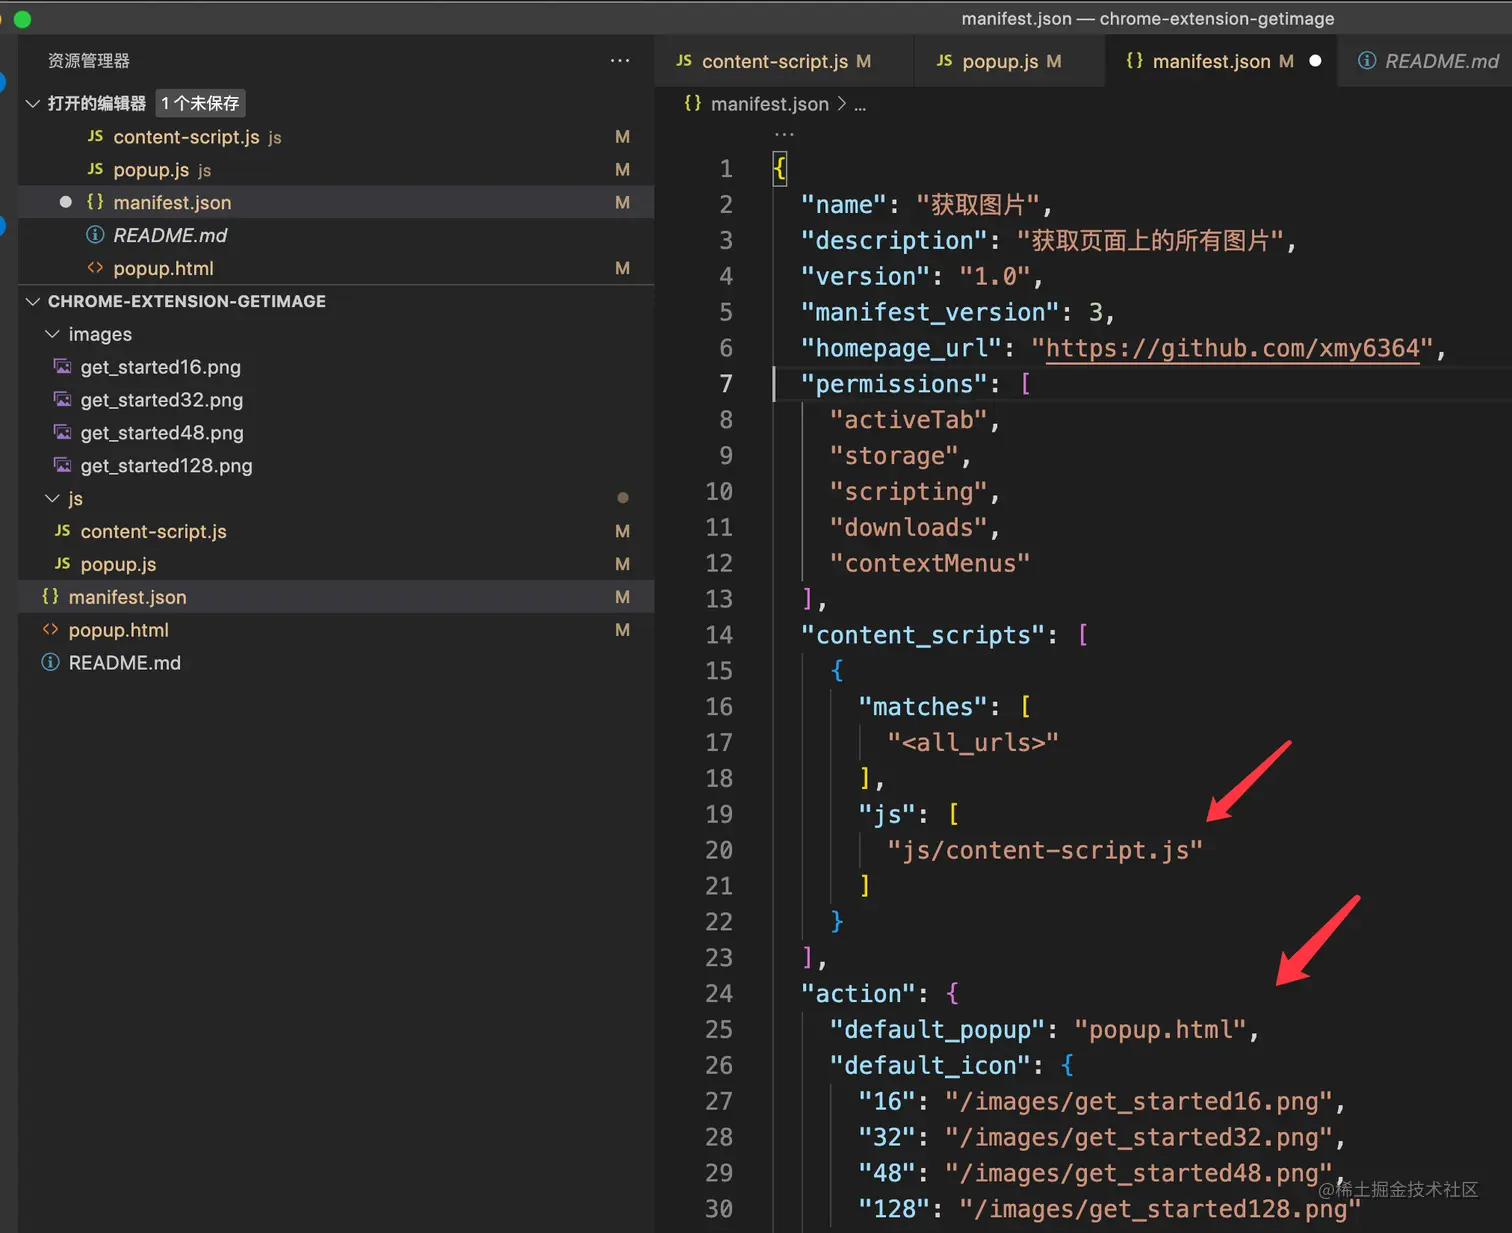This screenshot has width=1512, height=1233.
Task: Expand the breadcrumb ellipsis after manifest.json
Action: click(x=860, y=104)
